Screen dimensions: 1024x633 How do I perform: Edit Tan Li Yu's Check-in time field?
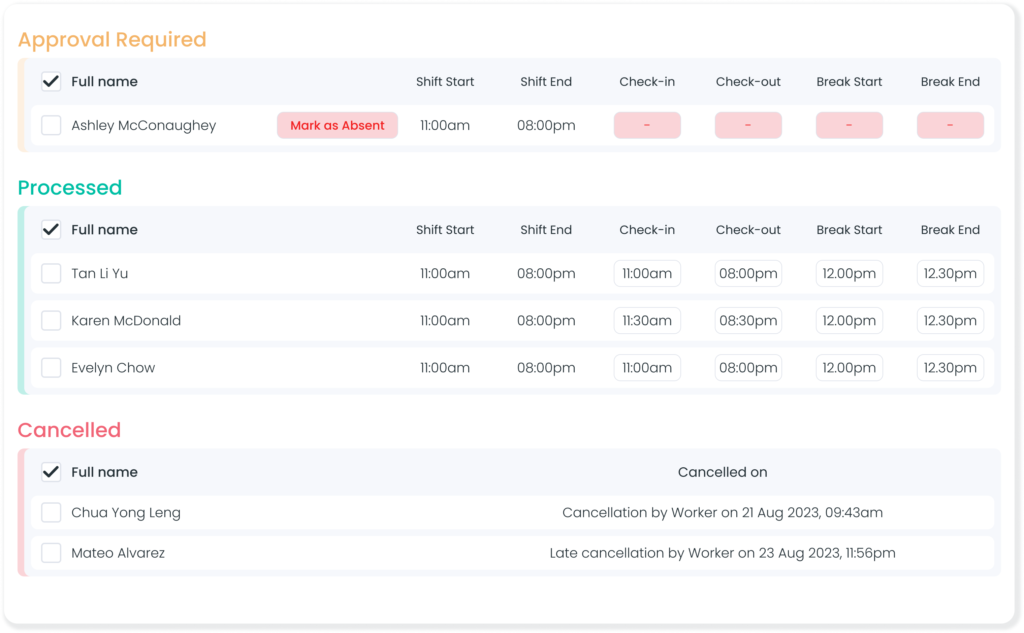coord(647,274)
